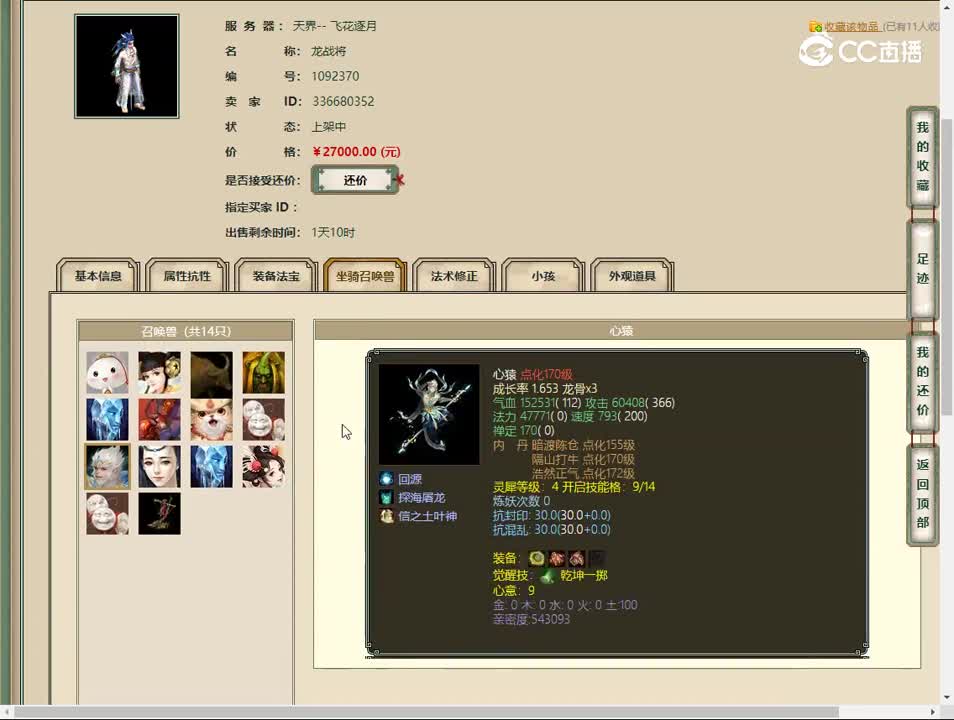
Task: Open the 基本信息 tab
Action: pyautogui.click(x=98, y=276)
